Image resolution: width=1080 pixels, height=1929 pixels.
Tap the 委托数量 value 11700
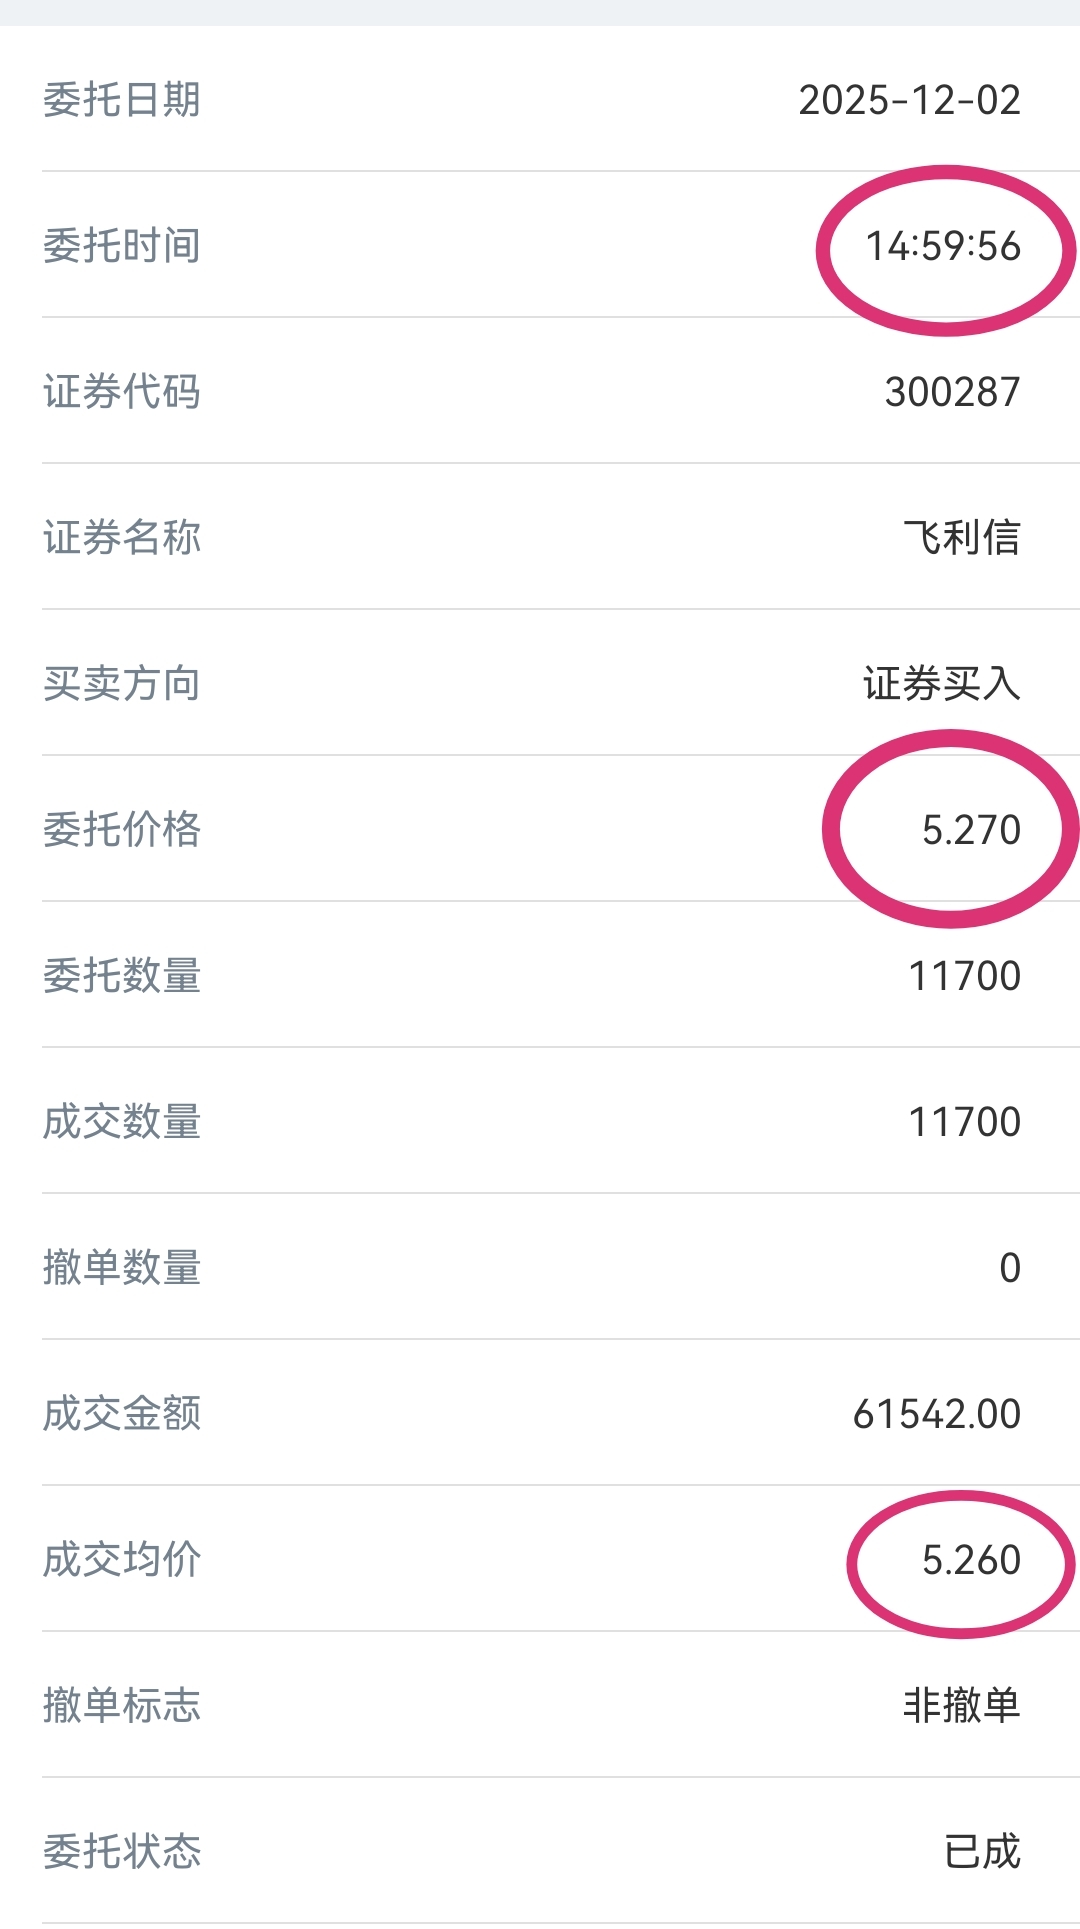click(964, 976)
